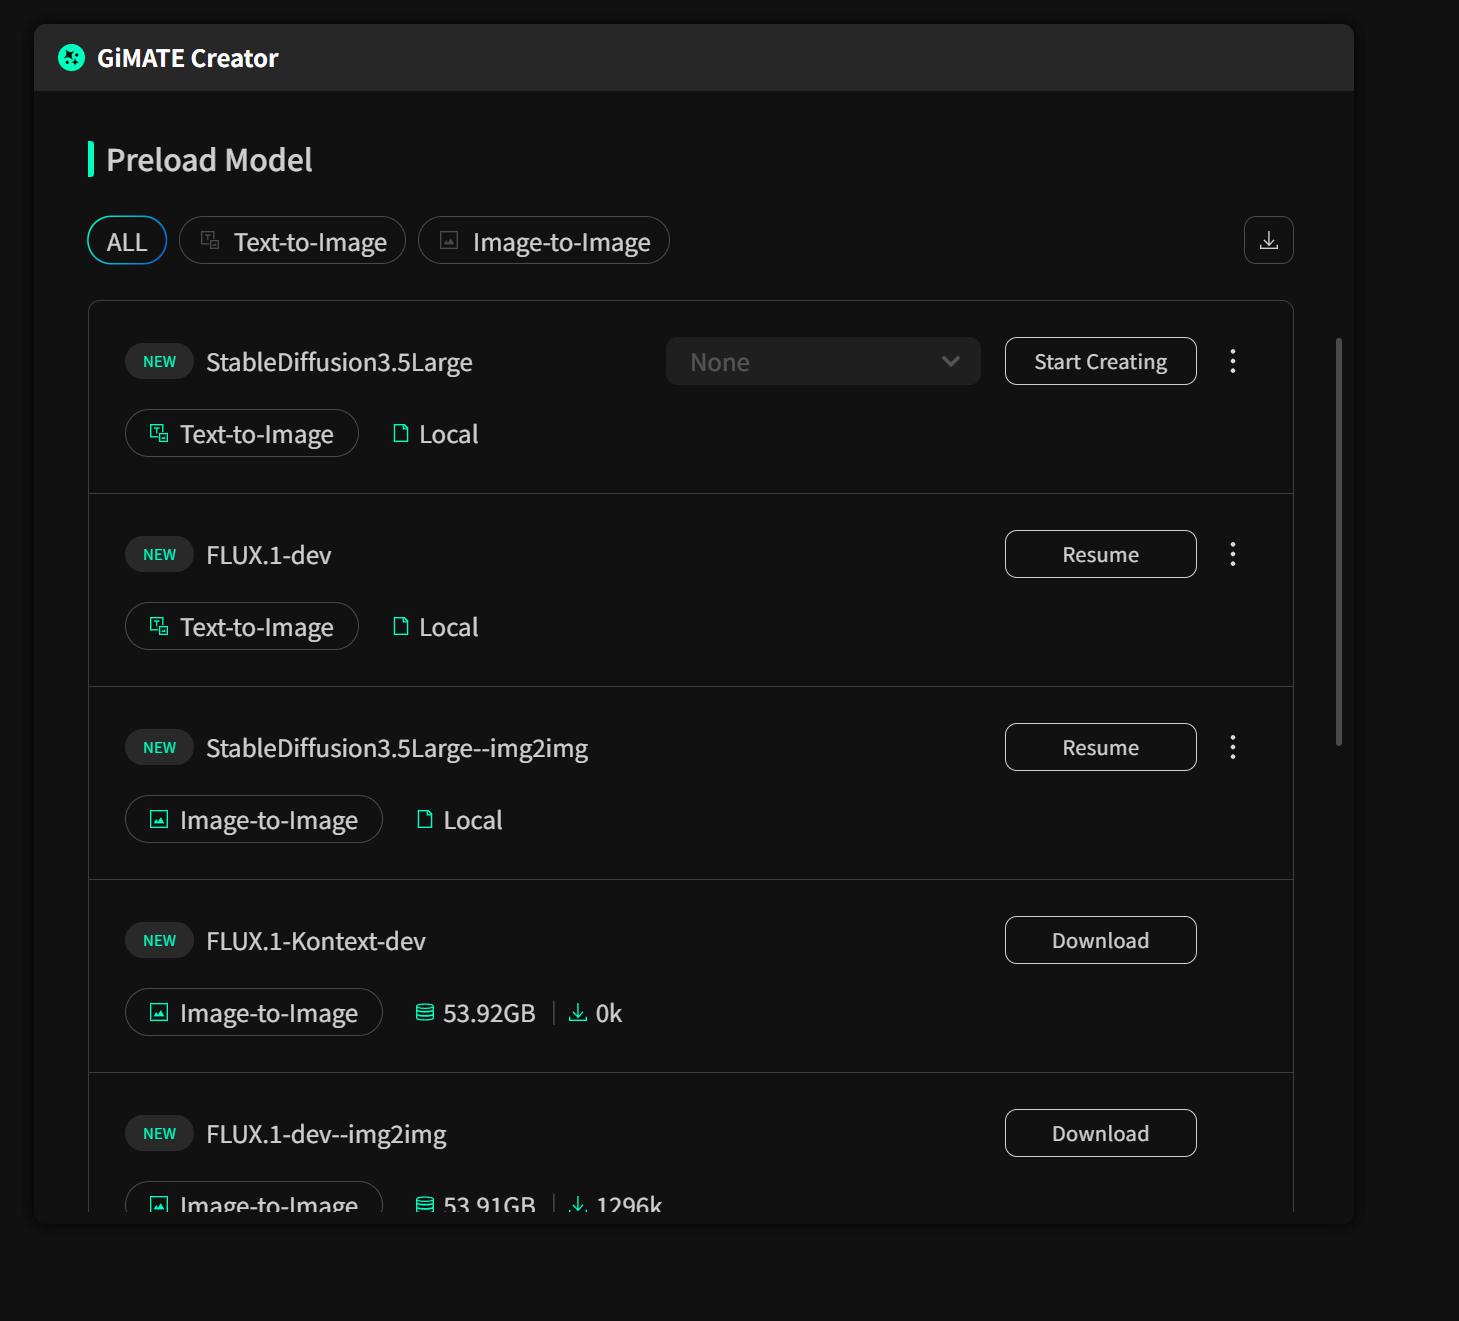This screenshot has height=1321, width=1459.
Task: Click the FLUX.1-dev--img2img model name
Action: (x=326, y=1134)
